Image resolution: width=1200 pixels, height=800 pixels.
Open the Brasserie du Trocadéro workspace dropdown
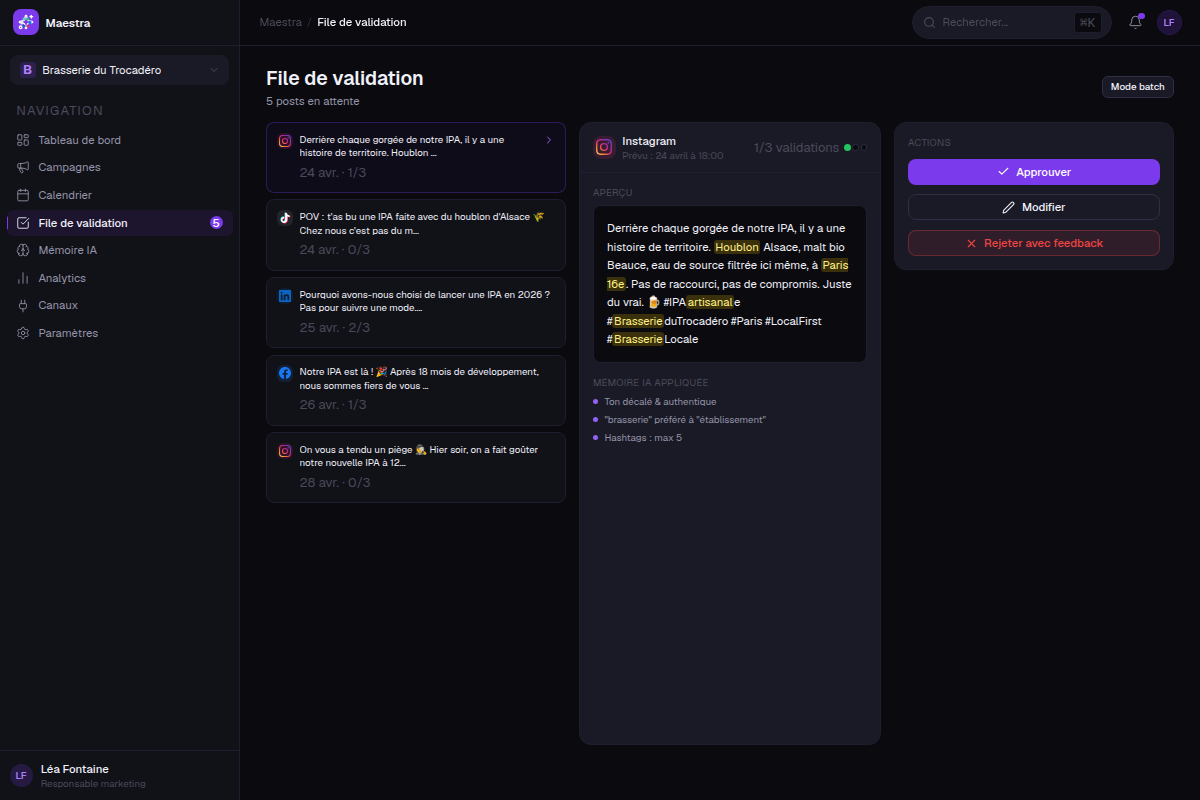coord(119,70)
